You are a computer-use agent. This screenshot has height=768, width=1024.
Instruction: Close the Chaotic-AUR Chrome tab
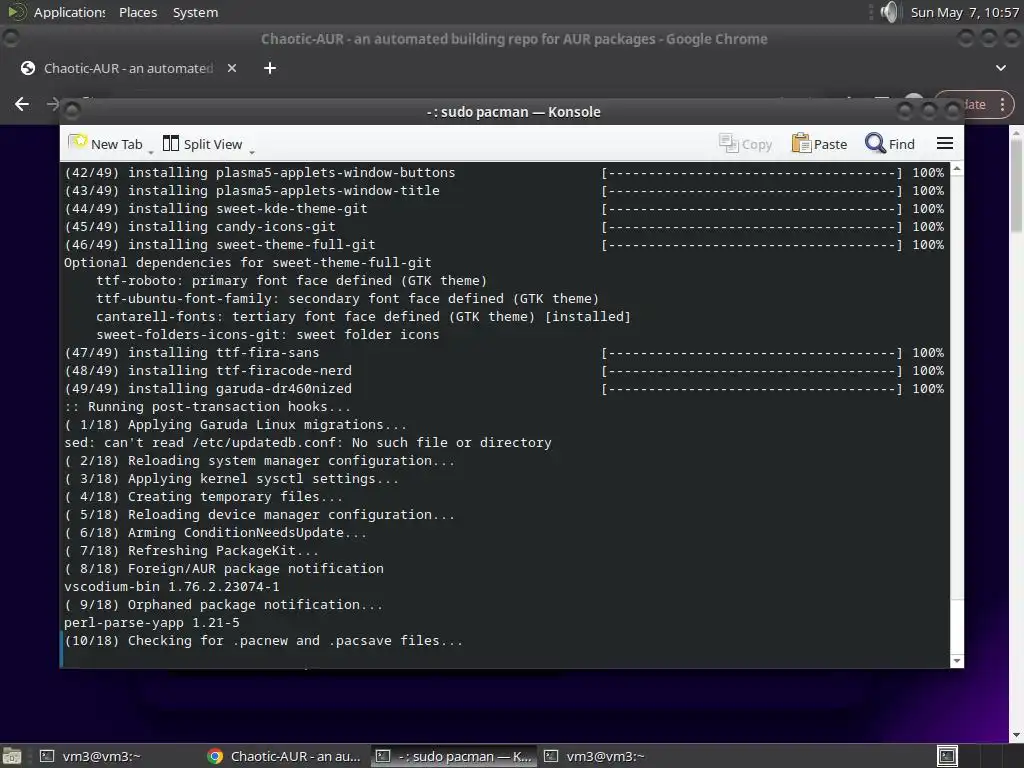pos(232,68)
